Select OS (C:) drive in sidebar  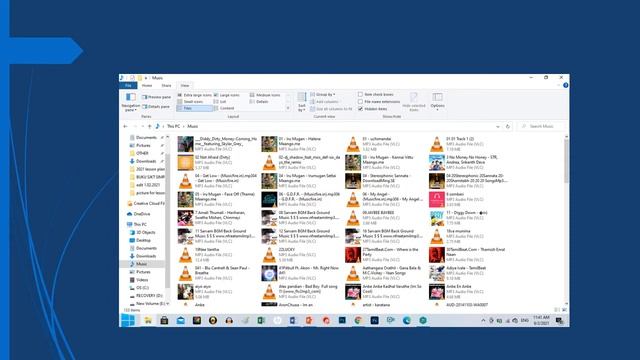click(x=139, y=288)
